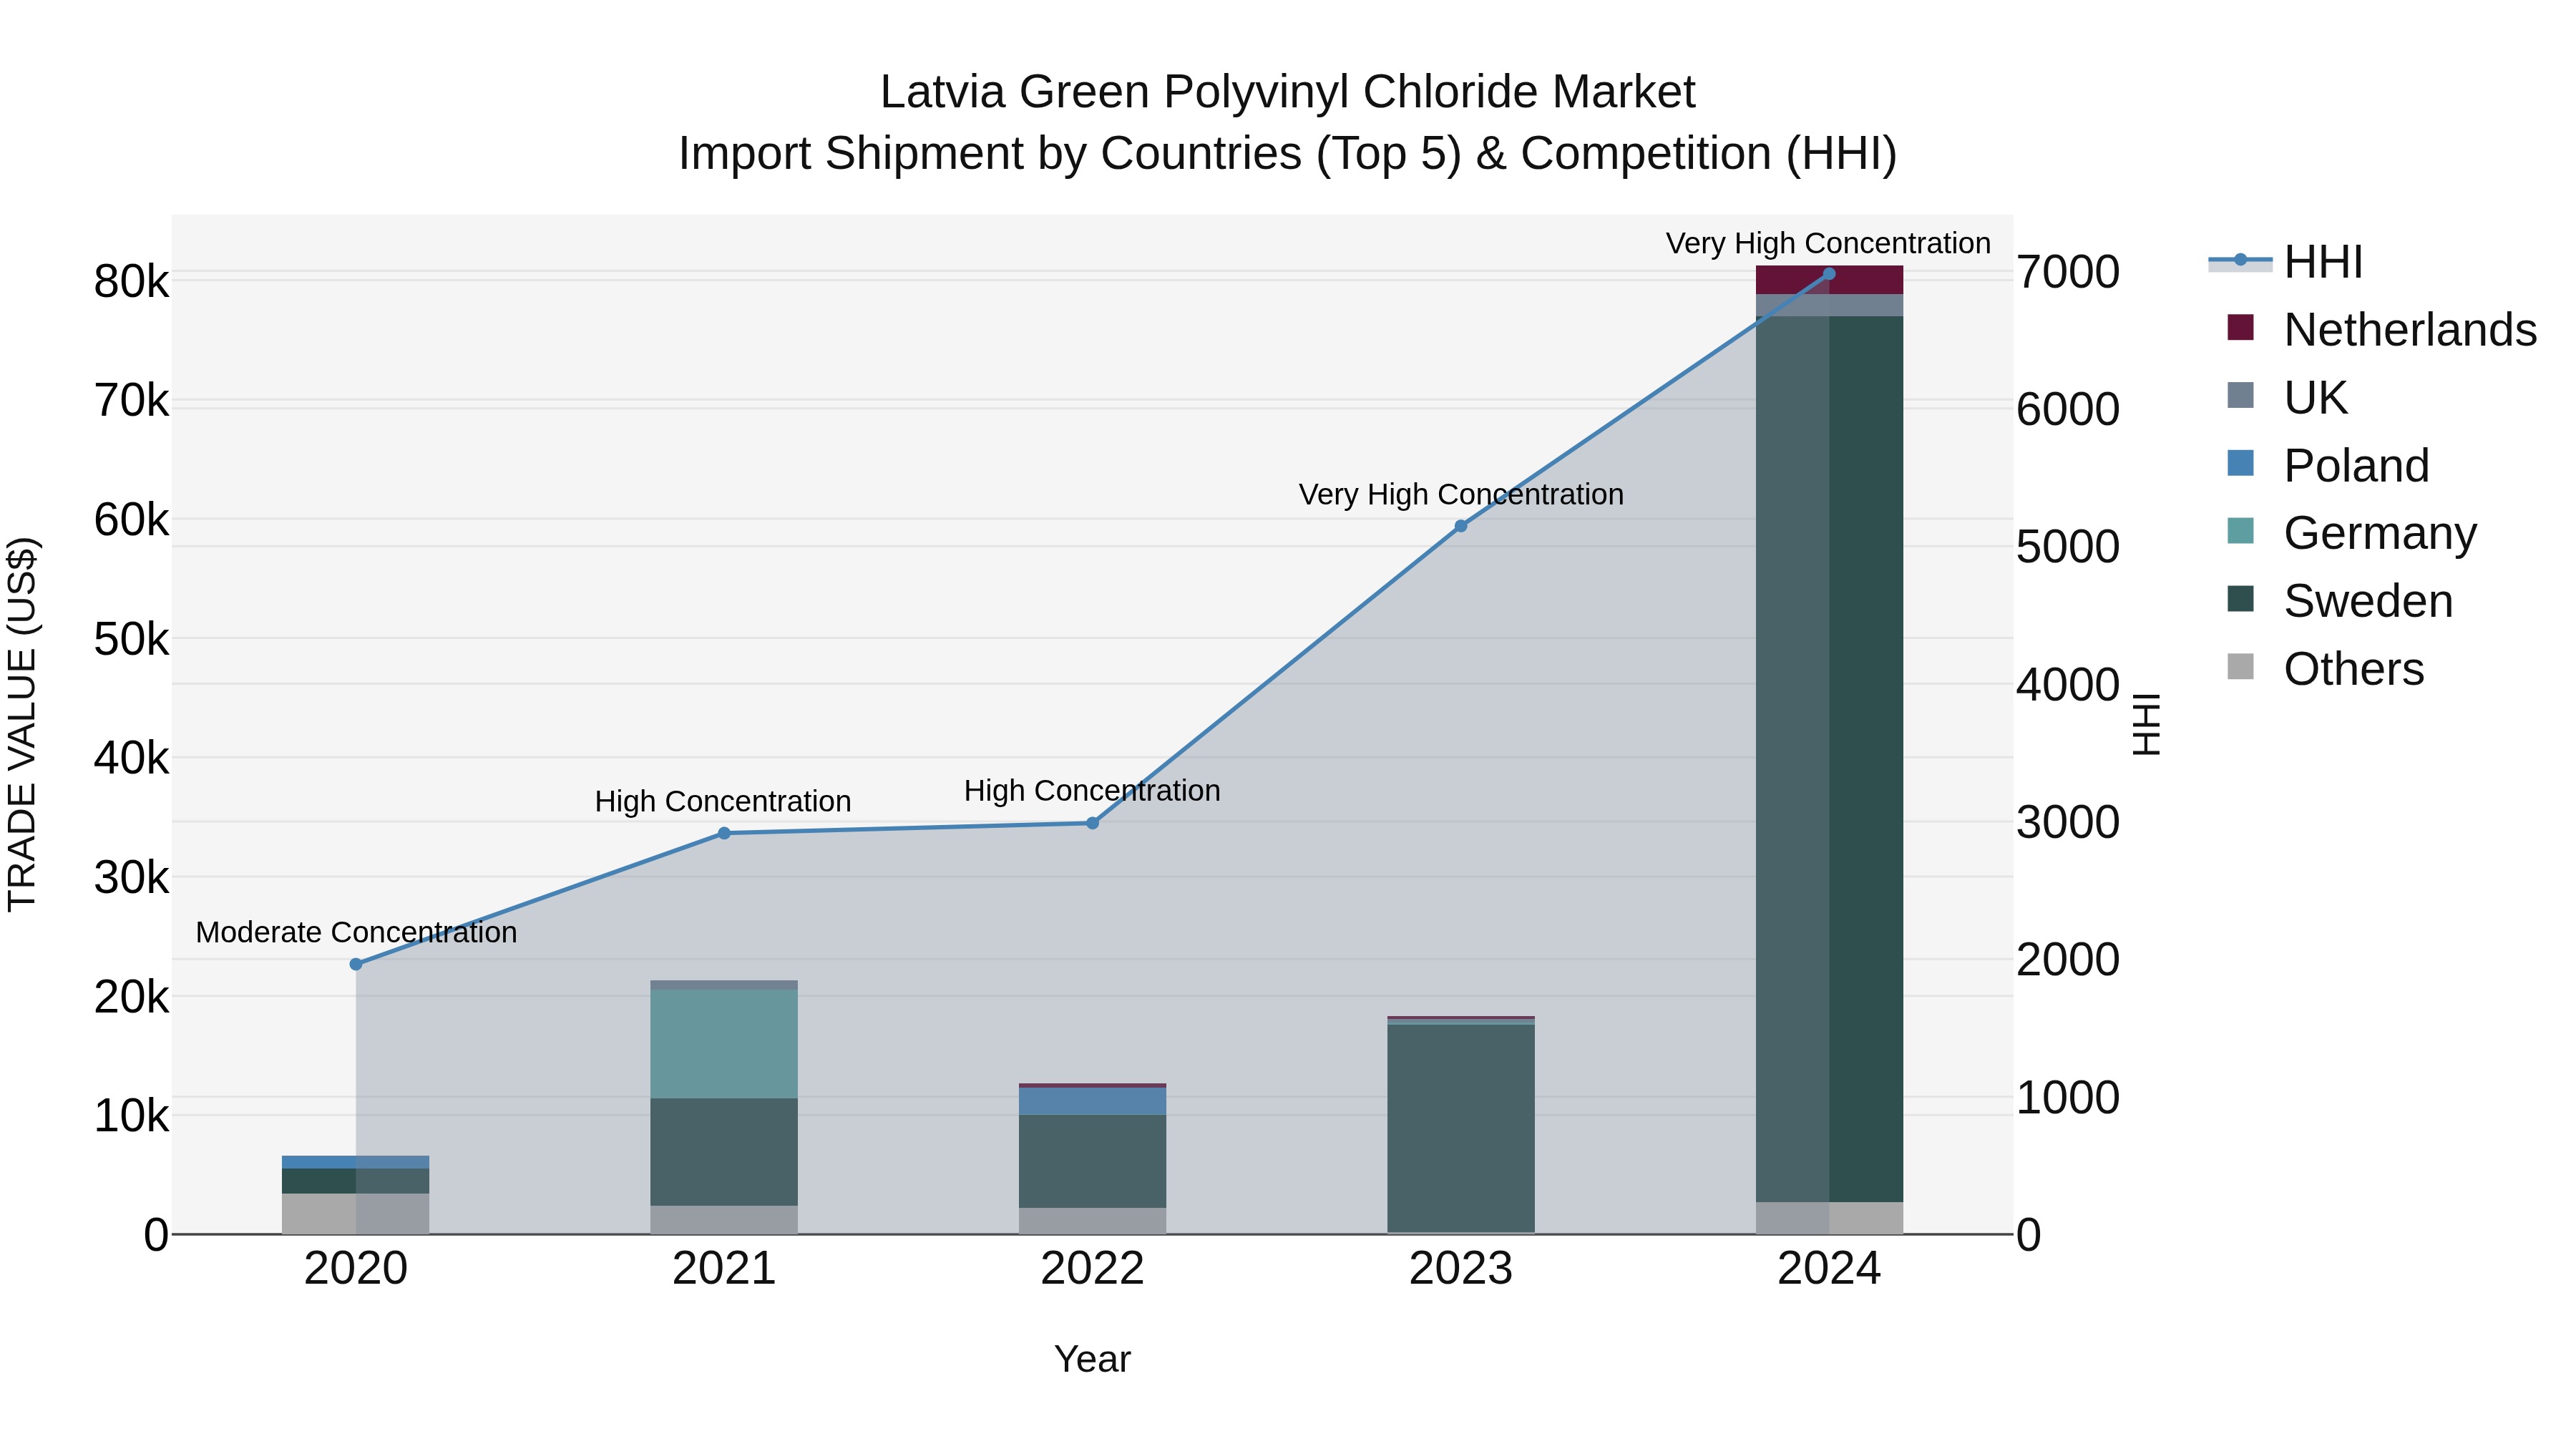Click the '1000' right axis tick label
Screen dimensions: 2576x1449
[2067, 1098]
